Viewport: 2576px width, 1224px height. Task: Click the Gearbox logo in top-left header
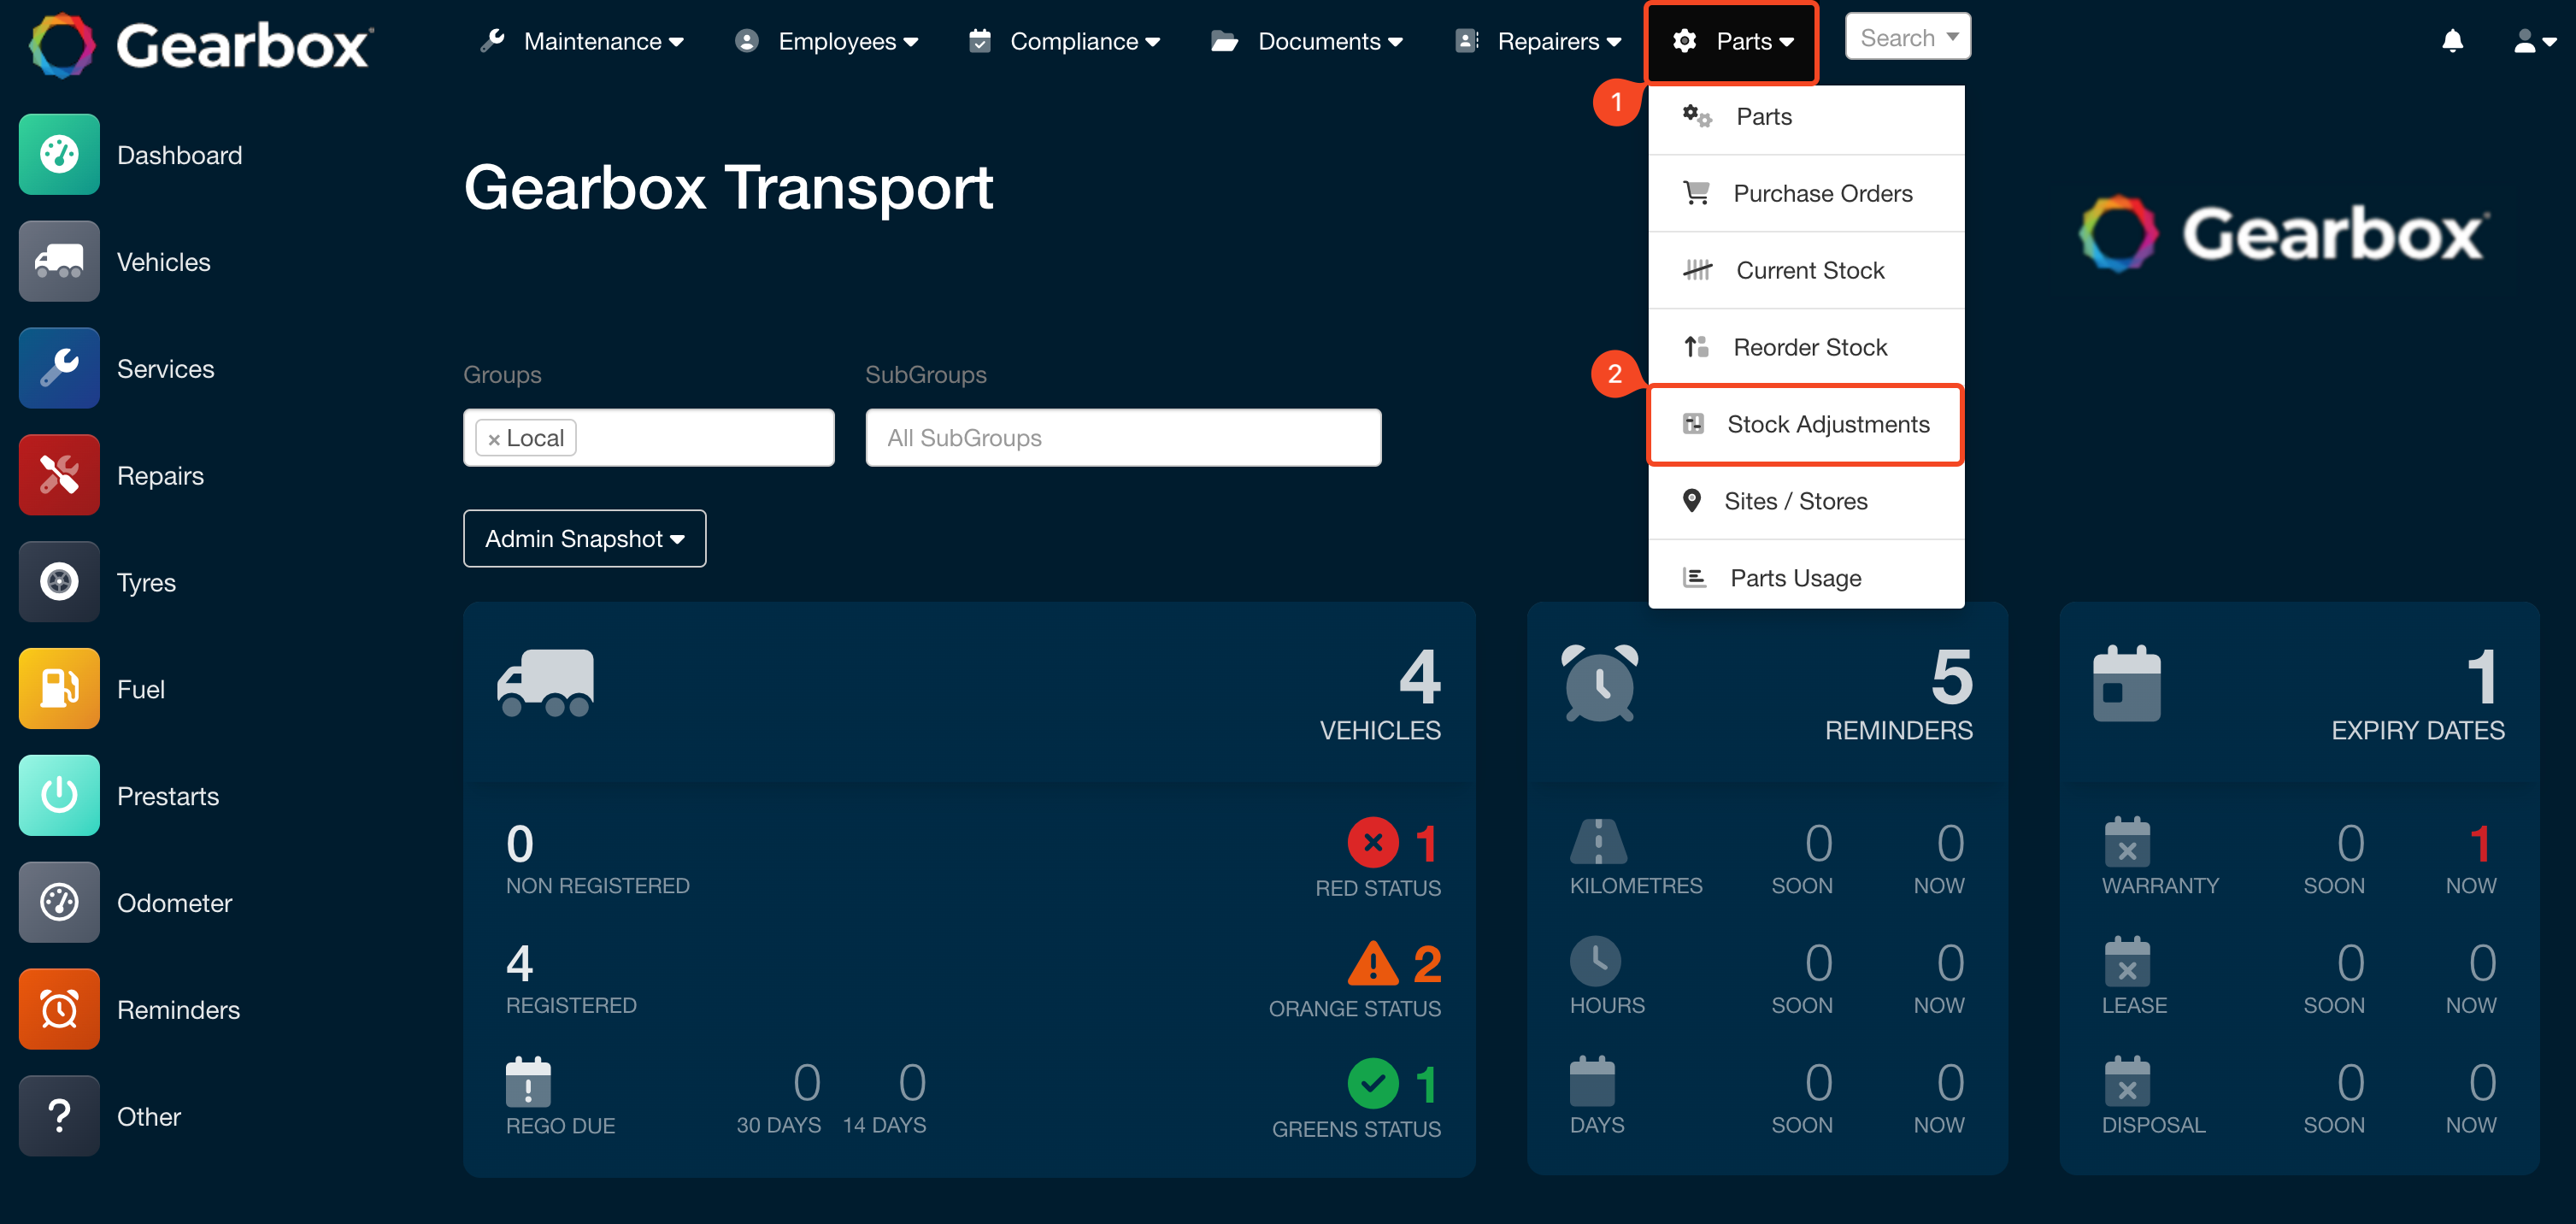200,45
